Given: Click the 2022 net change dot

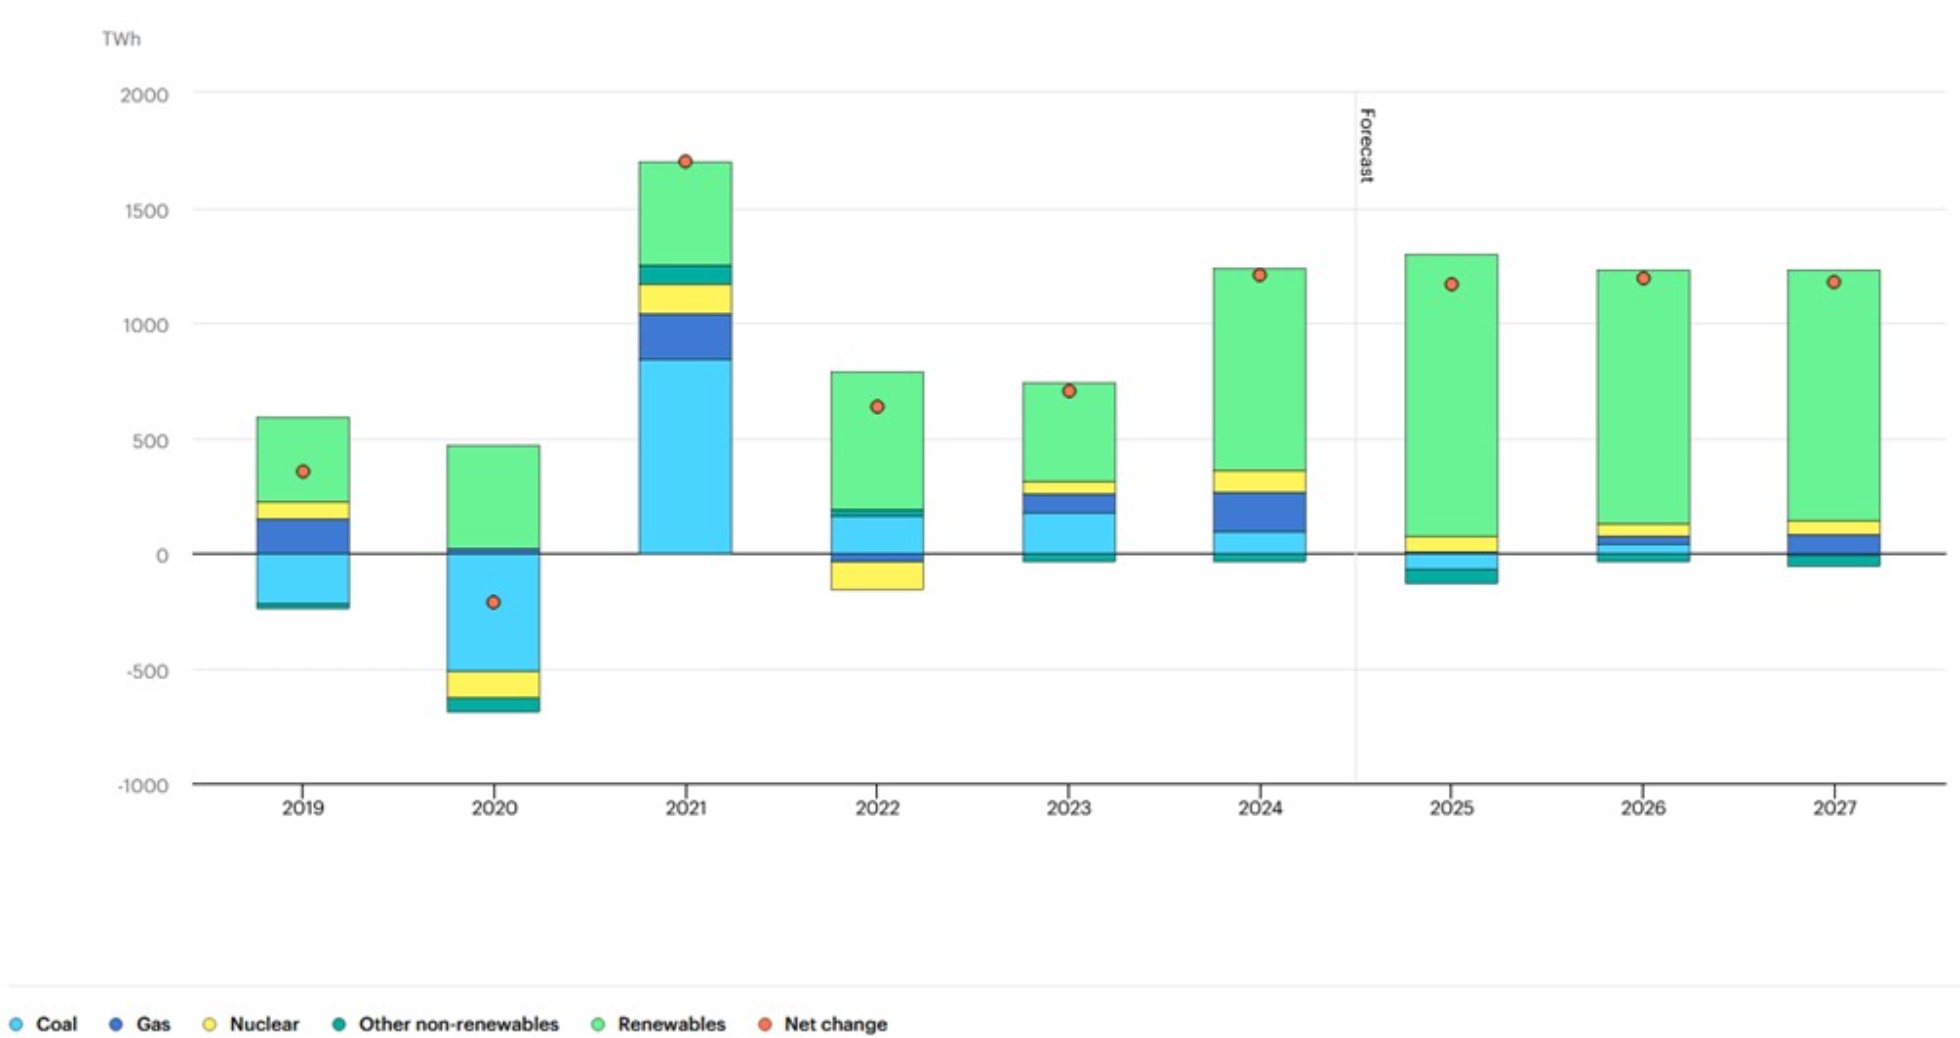Looking at the screenshot, I should tap(877, 407).
